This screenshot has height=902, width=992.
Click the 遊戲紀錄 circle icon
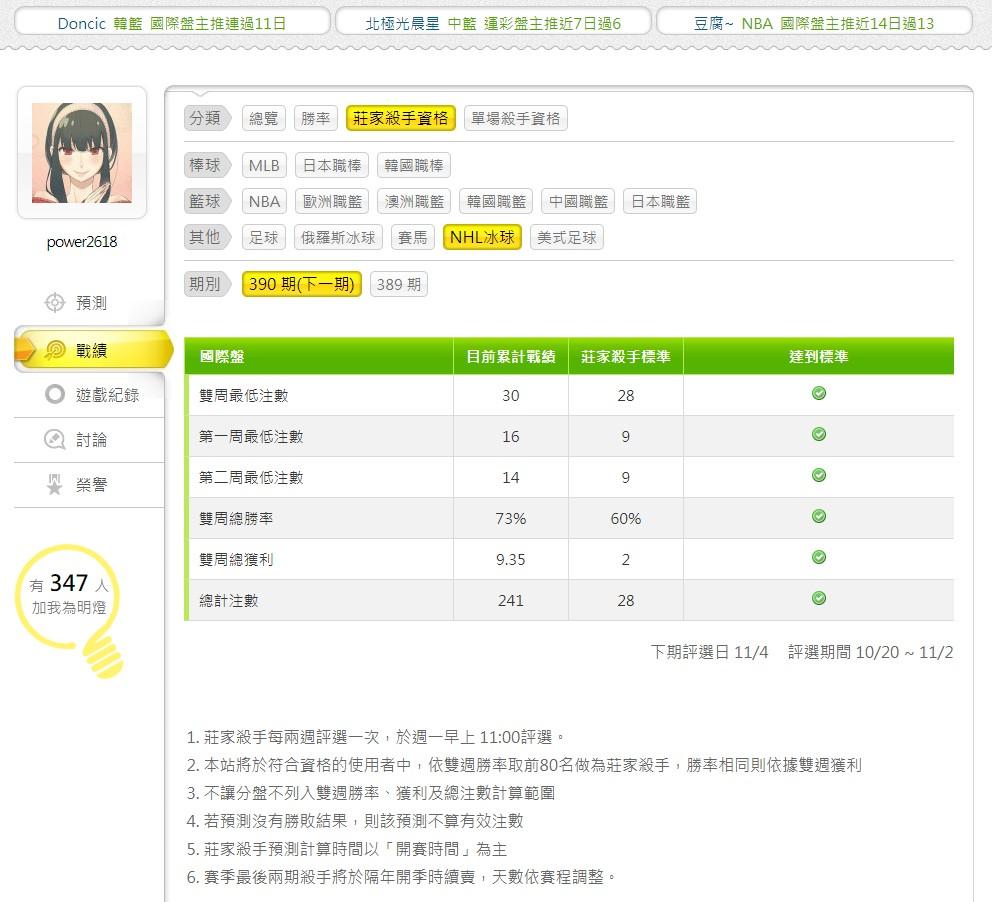[55, 395]
